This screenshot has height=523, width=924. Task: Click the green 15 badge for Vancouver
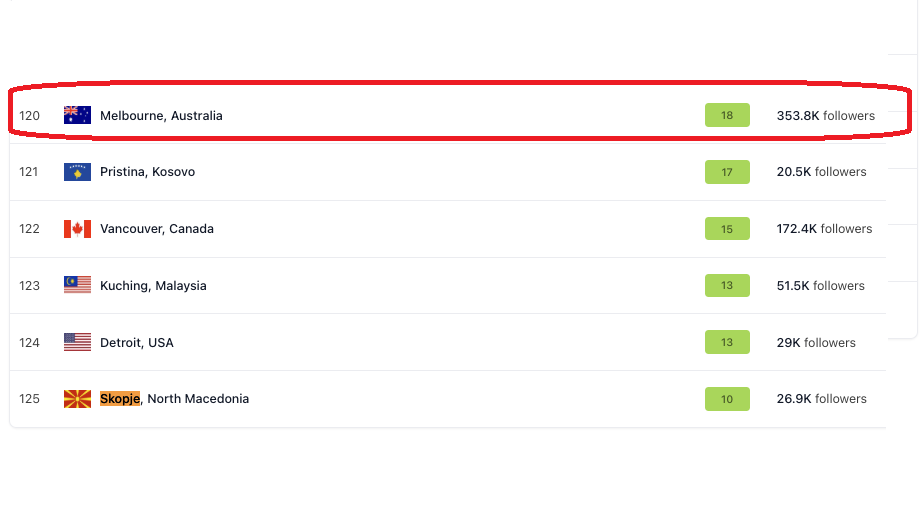pyautogui.click(x=727, y=229)
